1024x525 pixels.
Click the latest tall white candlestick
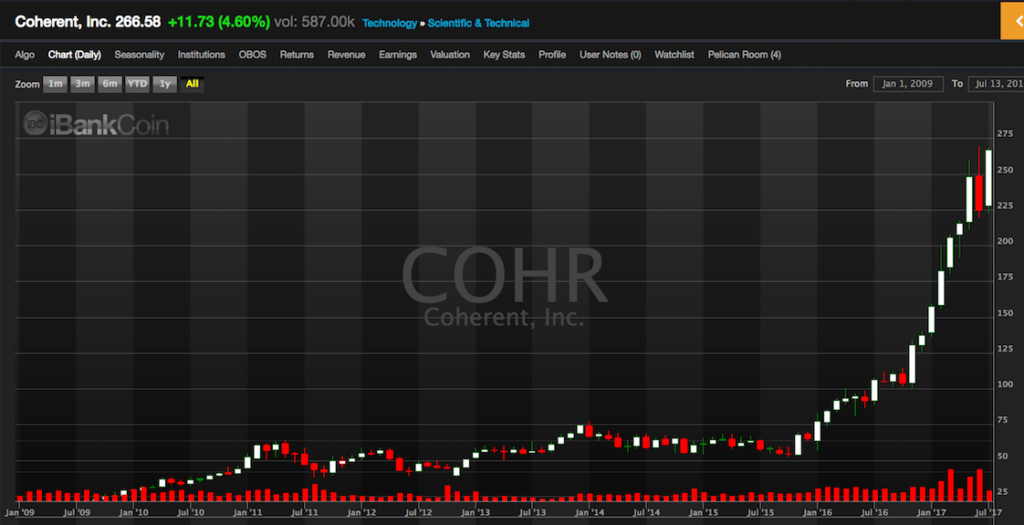coord(989,178)
